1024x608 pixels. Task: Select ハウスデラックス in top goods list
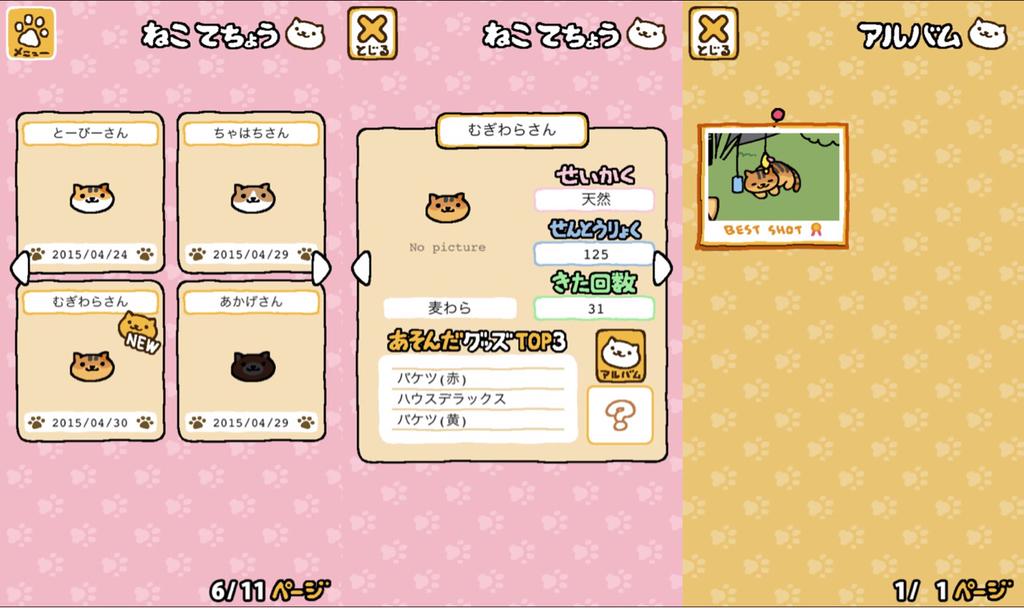(451, 398)
